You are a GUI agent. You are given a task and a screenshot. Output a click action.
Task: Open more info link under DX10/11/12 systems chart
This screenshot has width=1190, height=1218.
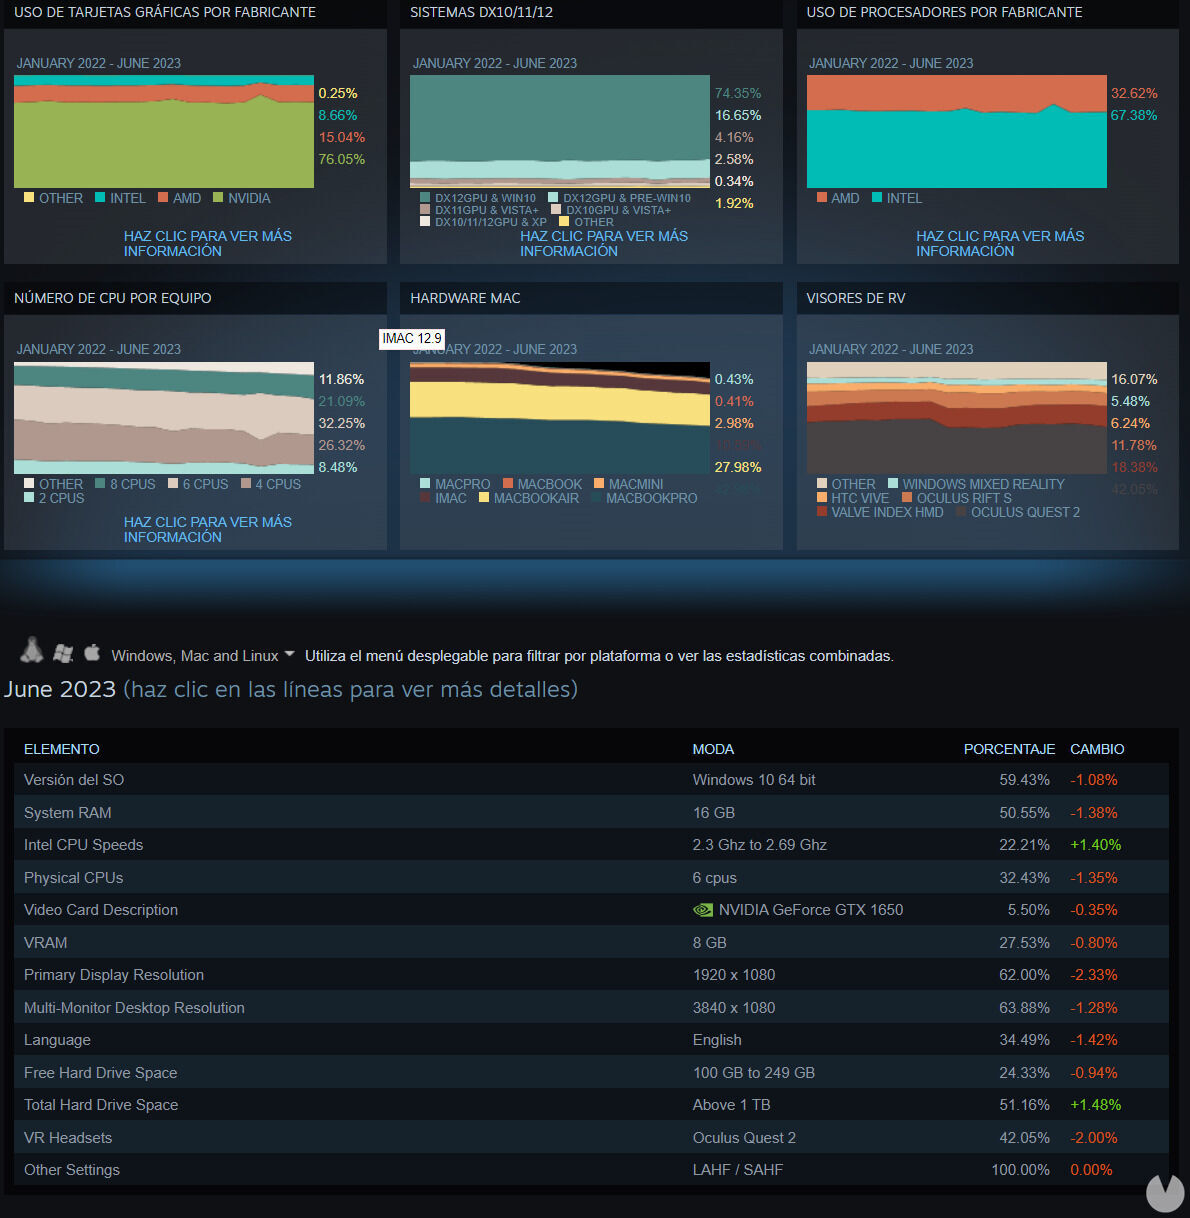click(x=603, y=244)
